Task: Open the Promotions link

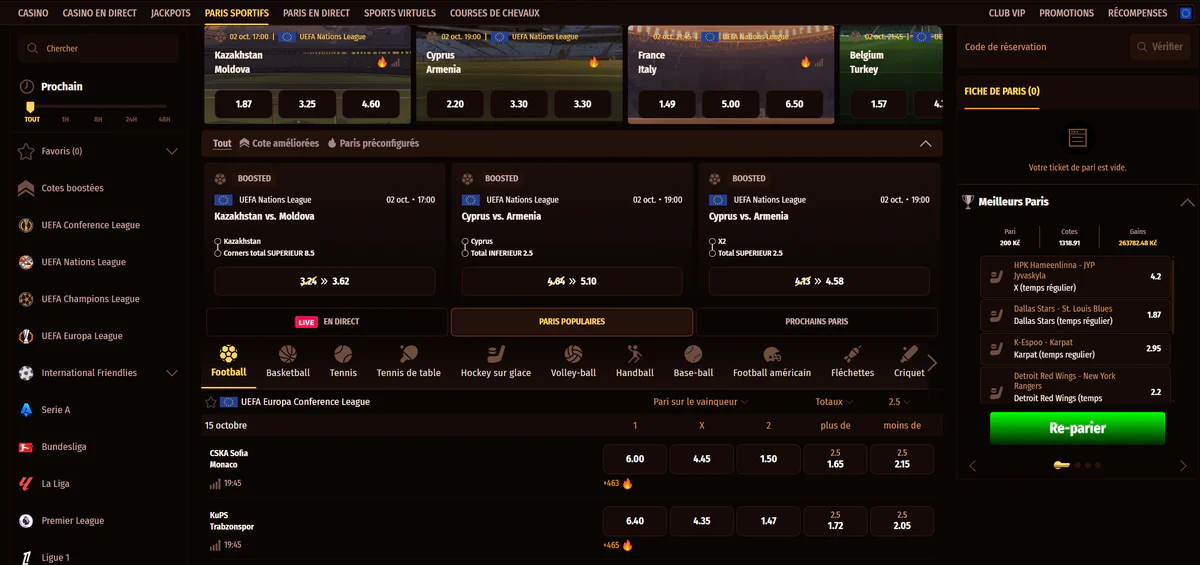Action: 1066,13
